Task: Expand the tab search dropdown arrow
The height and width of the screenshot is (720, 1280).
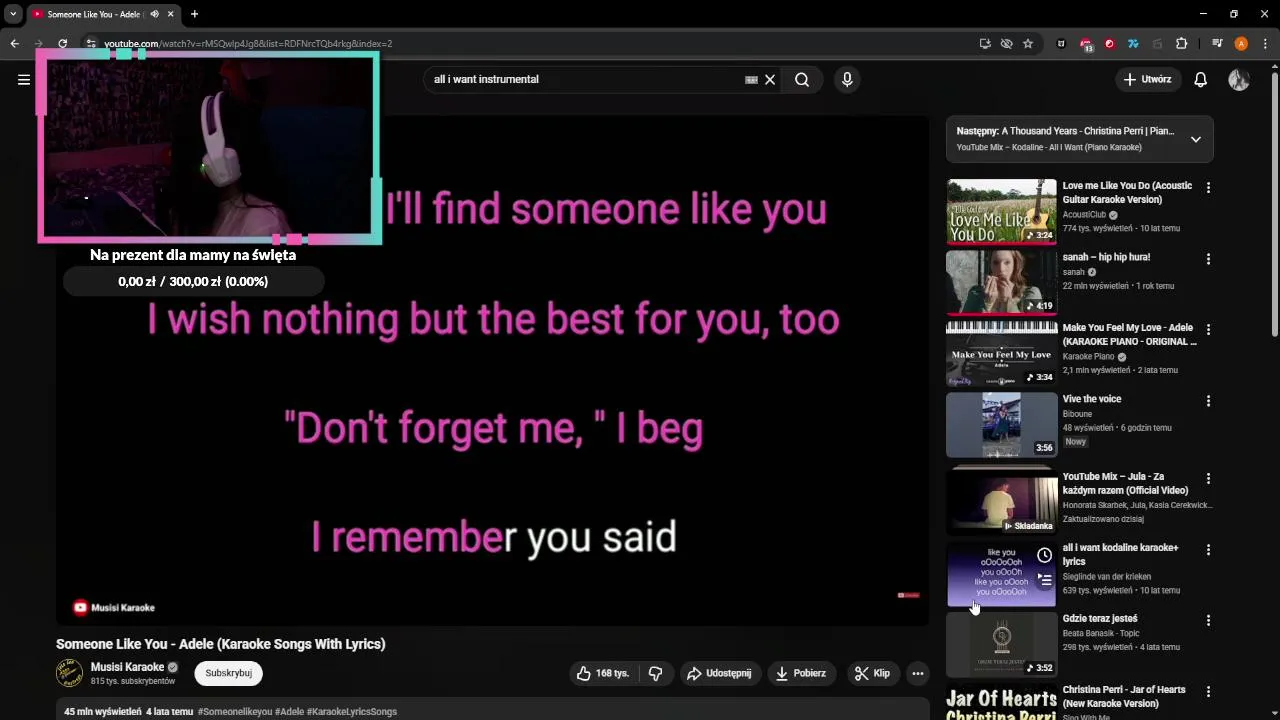Action: coord(13,14)
